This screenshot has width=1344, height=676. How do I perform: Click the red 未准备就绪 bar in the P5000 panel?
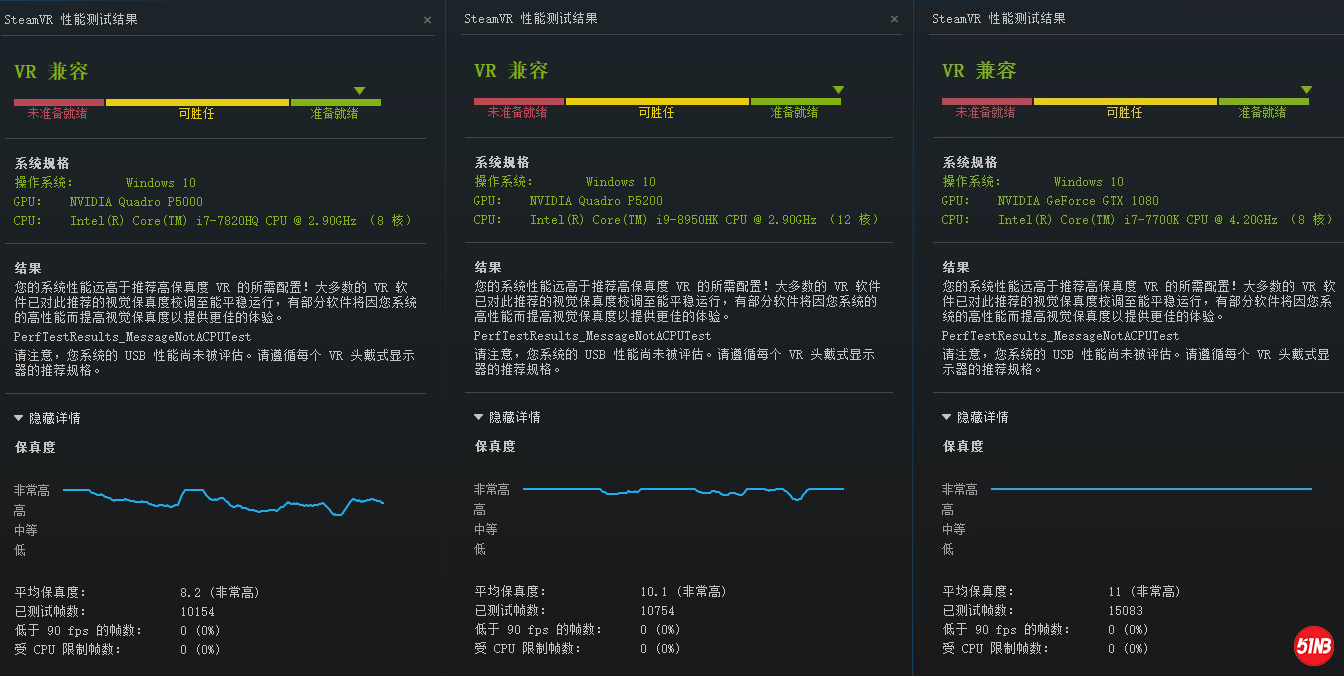(59, 102)
